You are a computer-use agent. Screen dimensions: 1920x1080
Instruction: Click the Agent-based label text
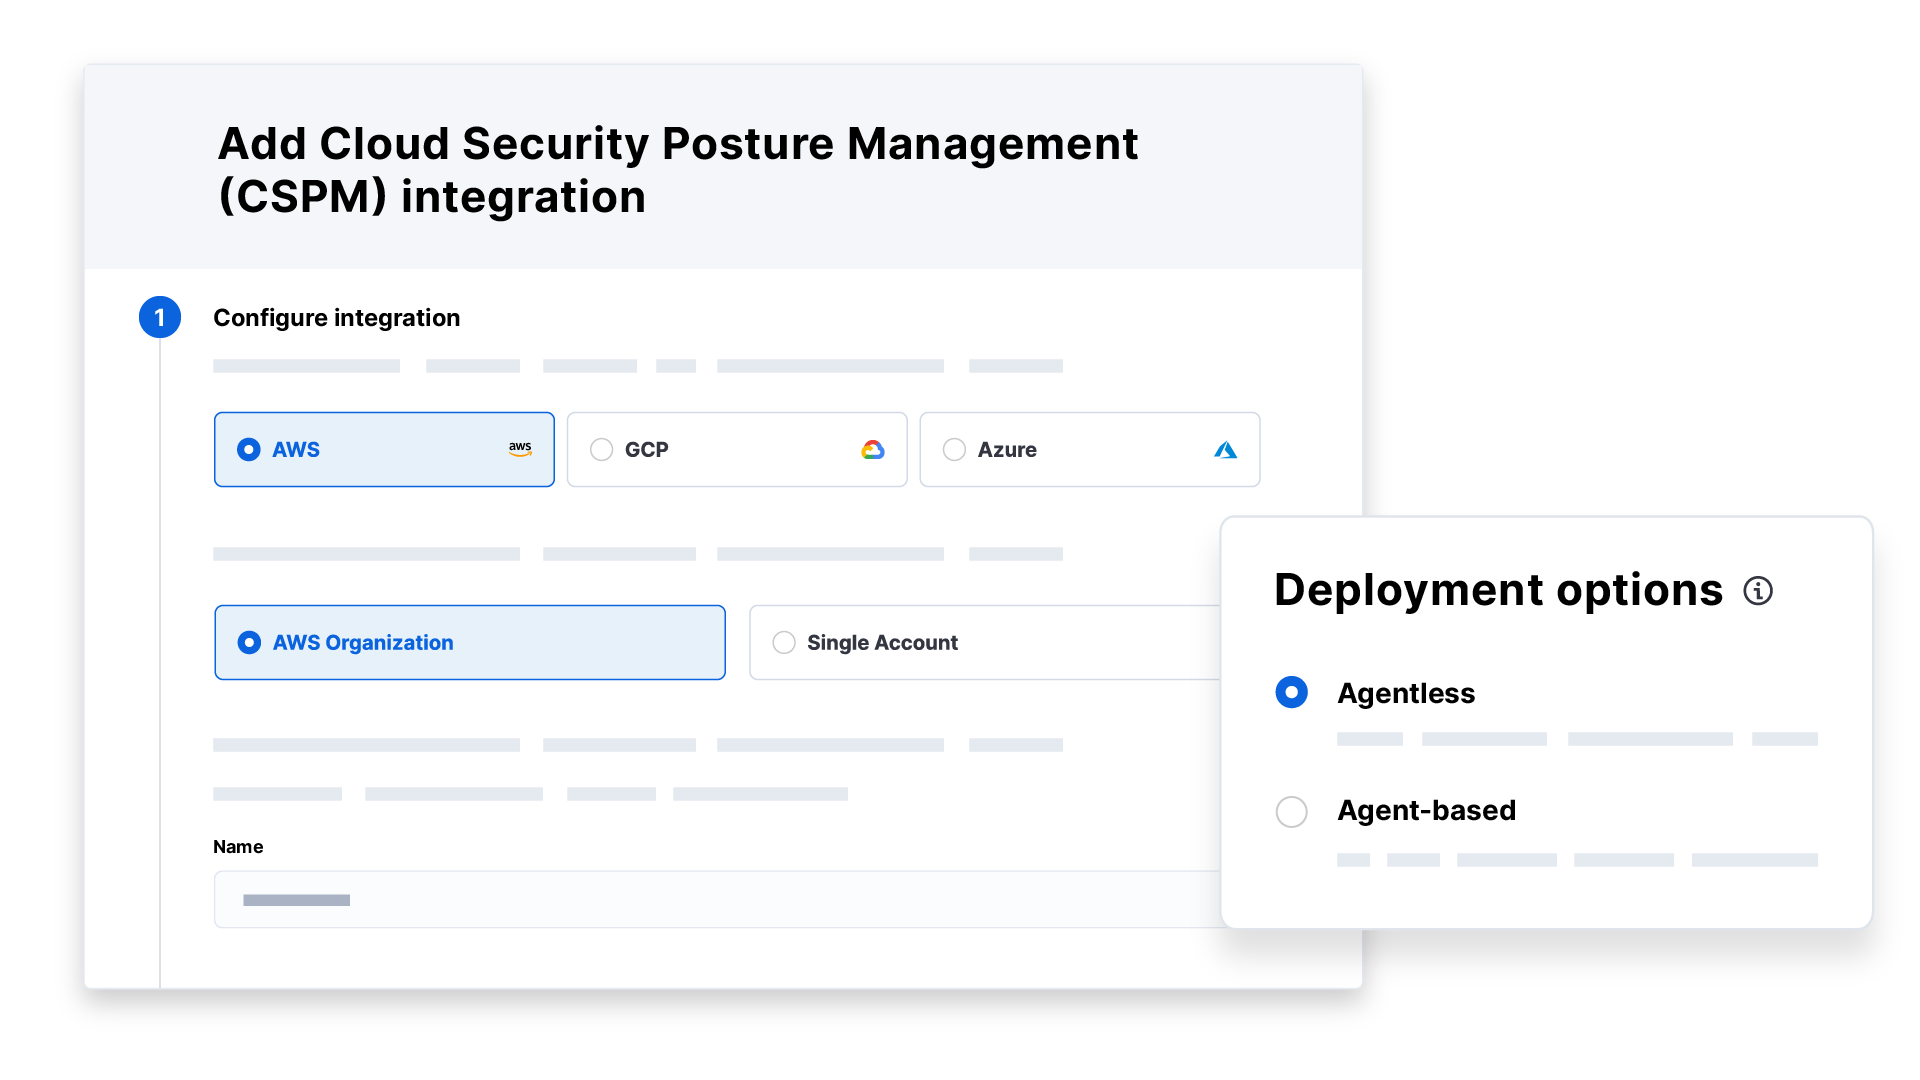coord(1427,810)
